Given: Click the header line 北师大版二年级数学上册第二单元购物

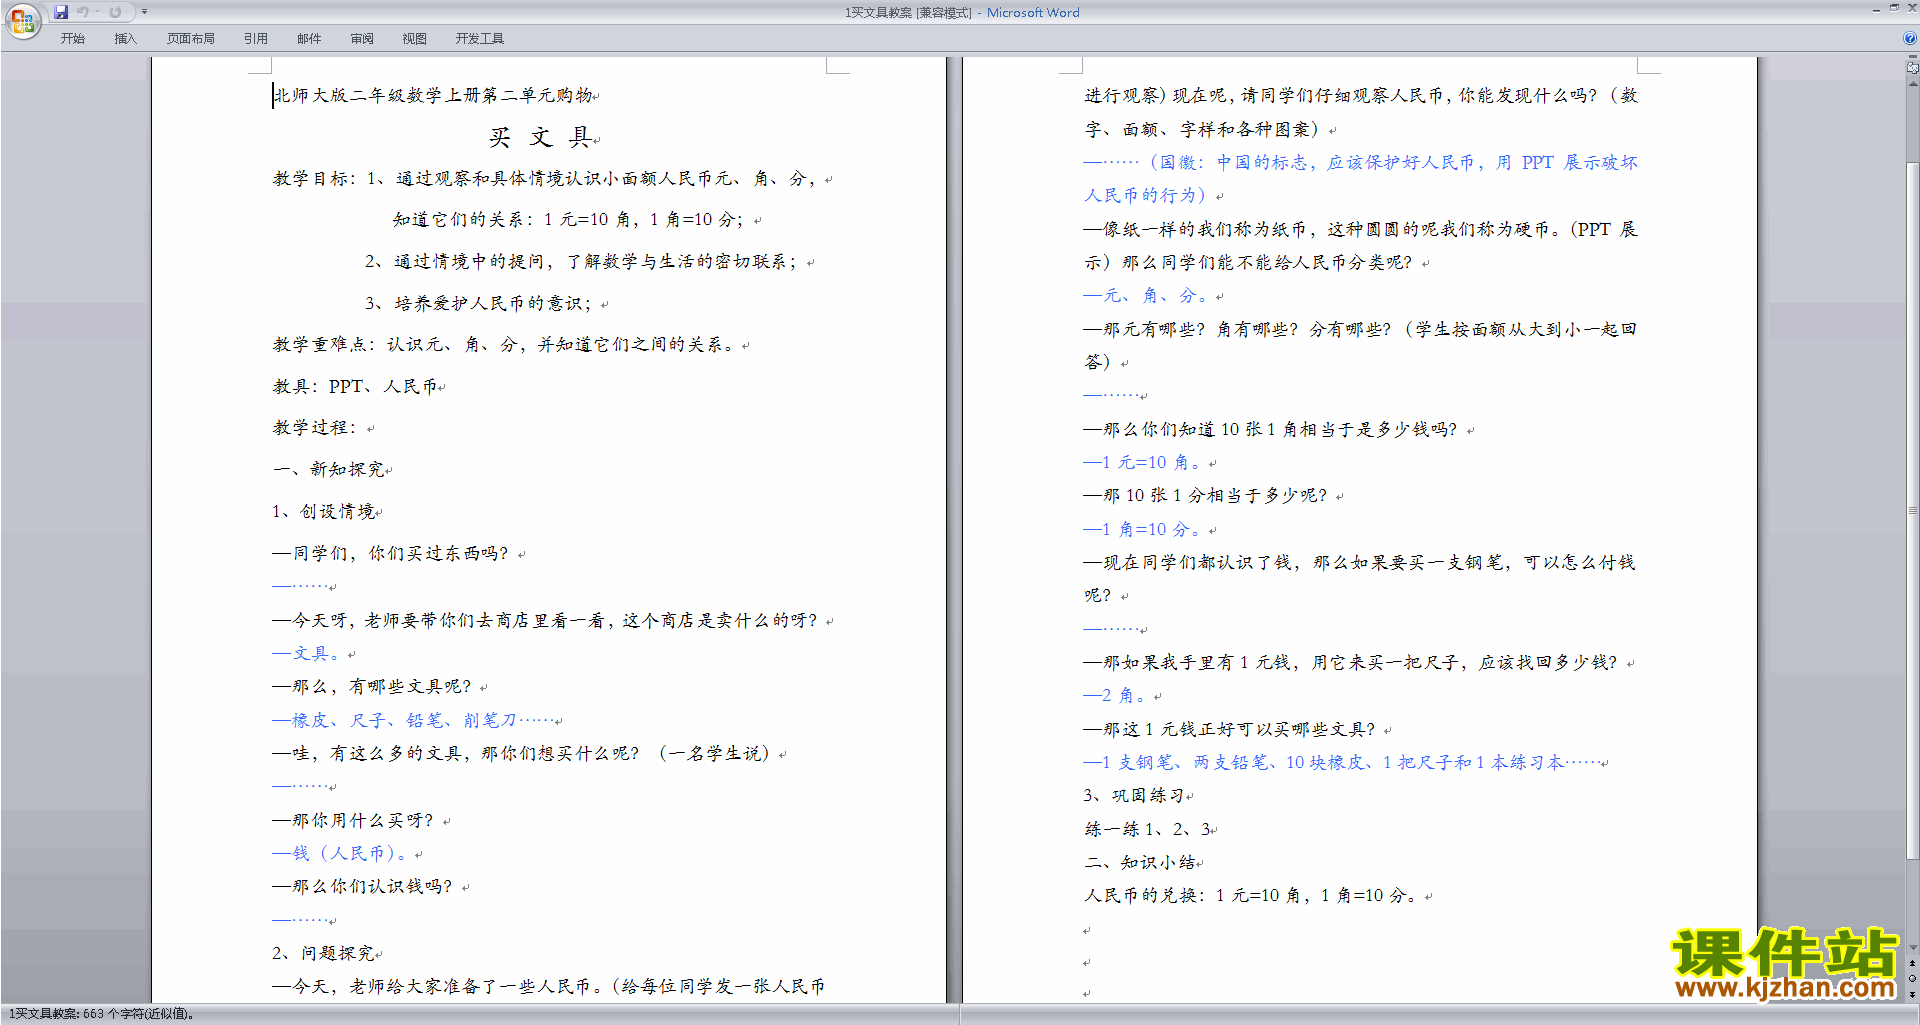Looking at the screenshot, I should (x=433, y=95).
